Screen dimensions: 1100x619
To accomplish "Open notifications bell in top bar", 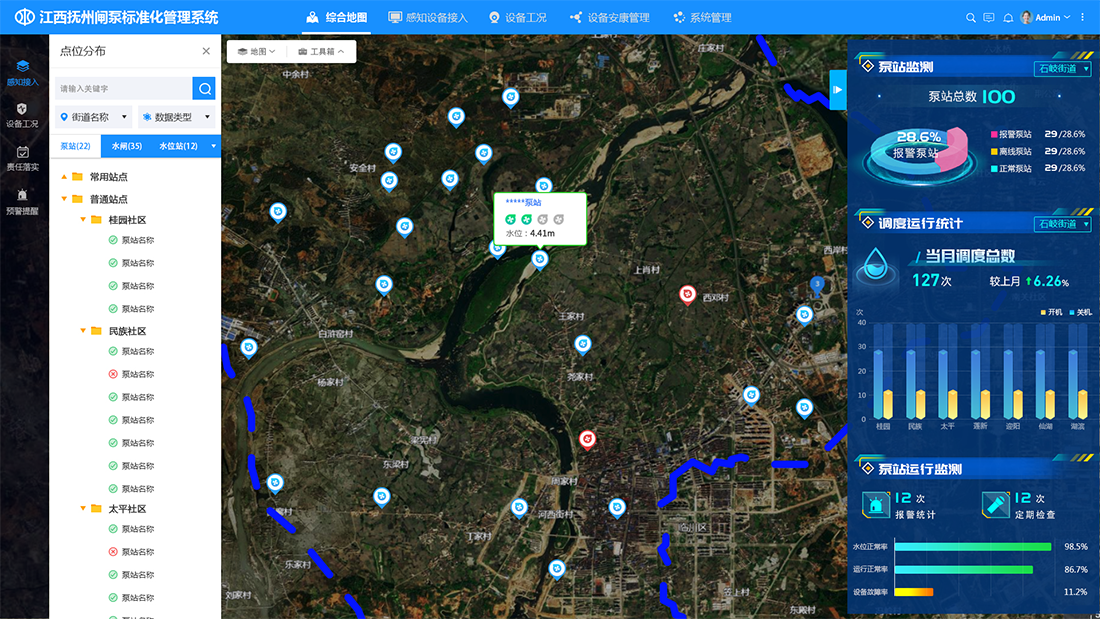I will pyautogui.click(x=1008, y=18).
